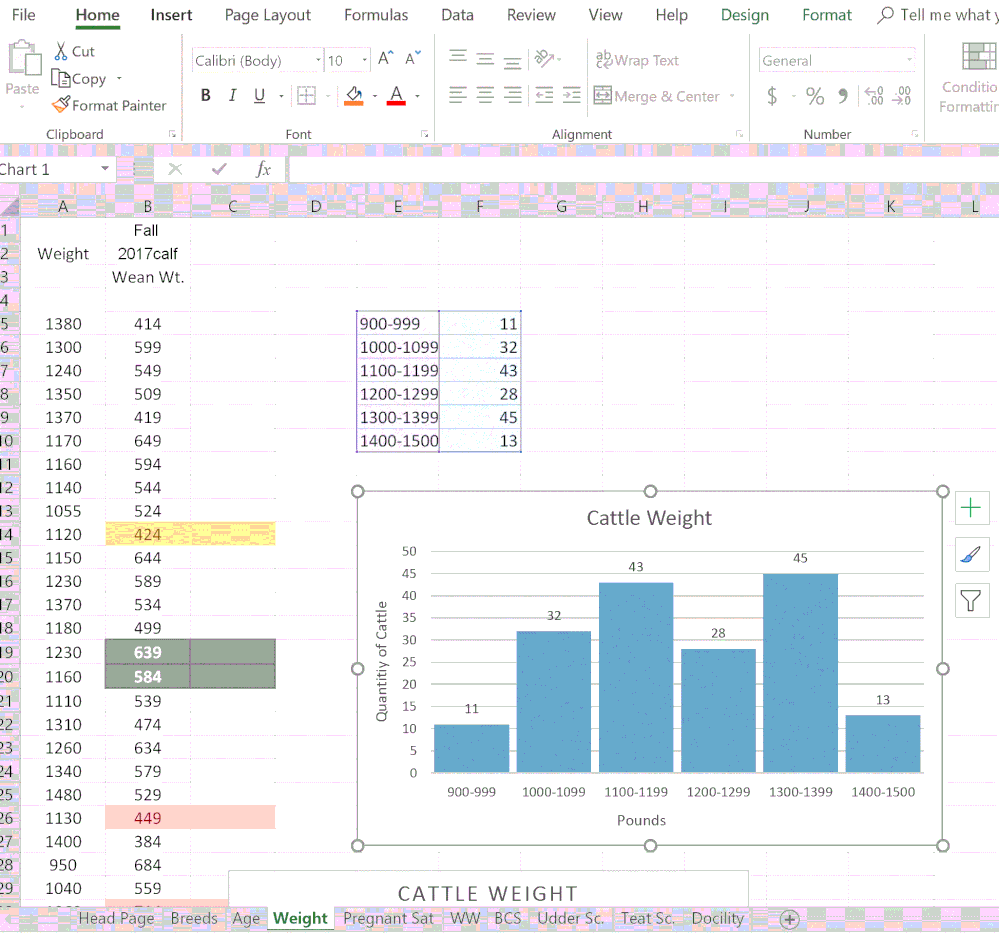
Task: Switch to the Design ribbon tab
Action: 744,15
